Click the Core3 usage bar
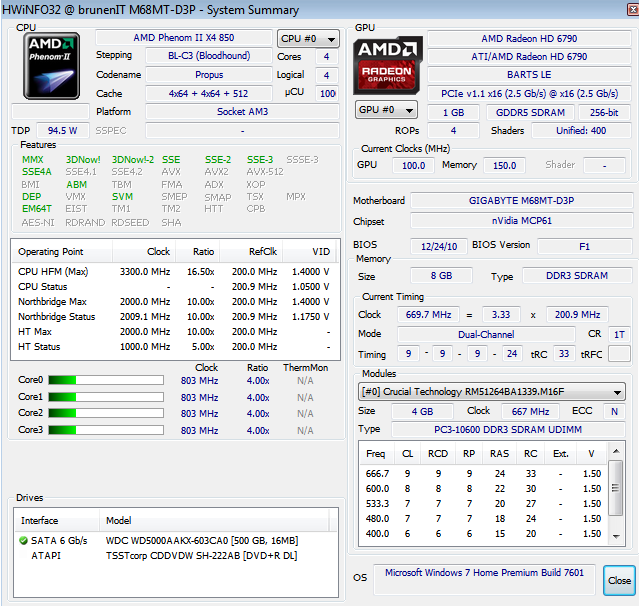Screen dimensions: 639x607 click(x=106, y=430)
